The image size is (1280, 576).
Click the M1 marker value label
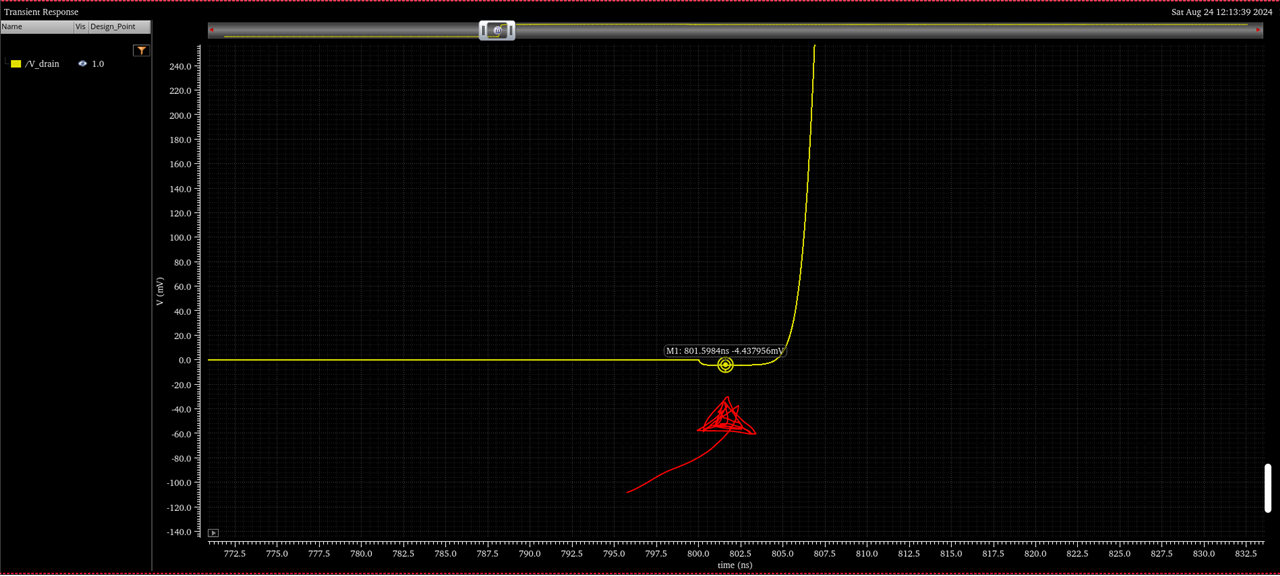[725, 351]
